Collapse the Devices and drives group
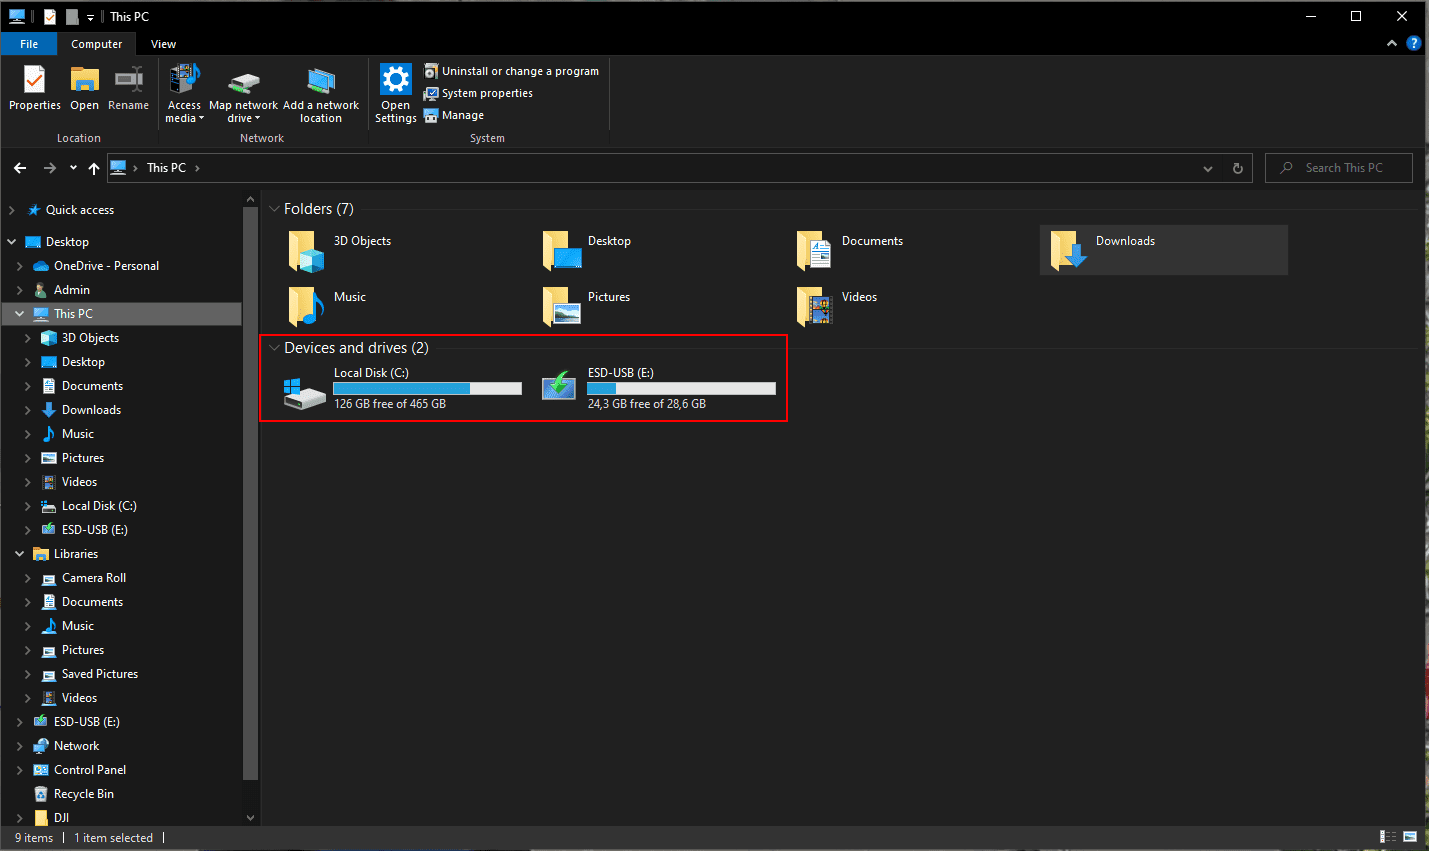This screenshot has width=1429, height=851. [x=275, y=348]
